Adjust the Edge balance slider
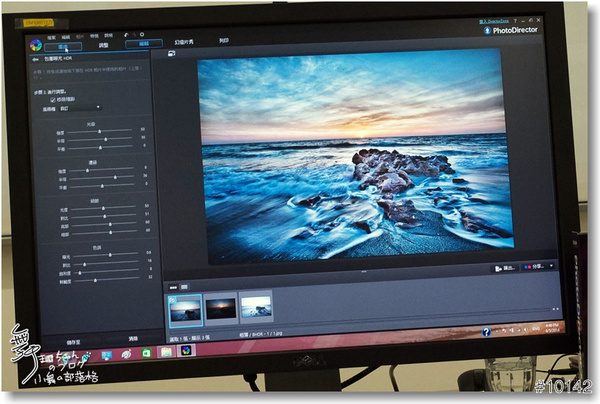Image resolution: width=600 pixels, height=404 pixels. click(x=103, y=186)
